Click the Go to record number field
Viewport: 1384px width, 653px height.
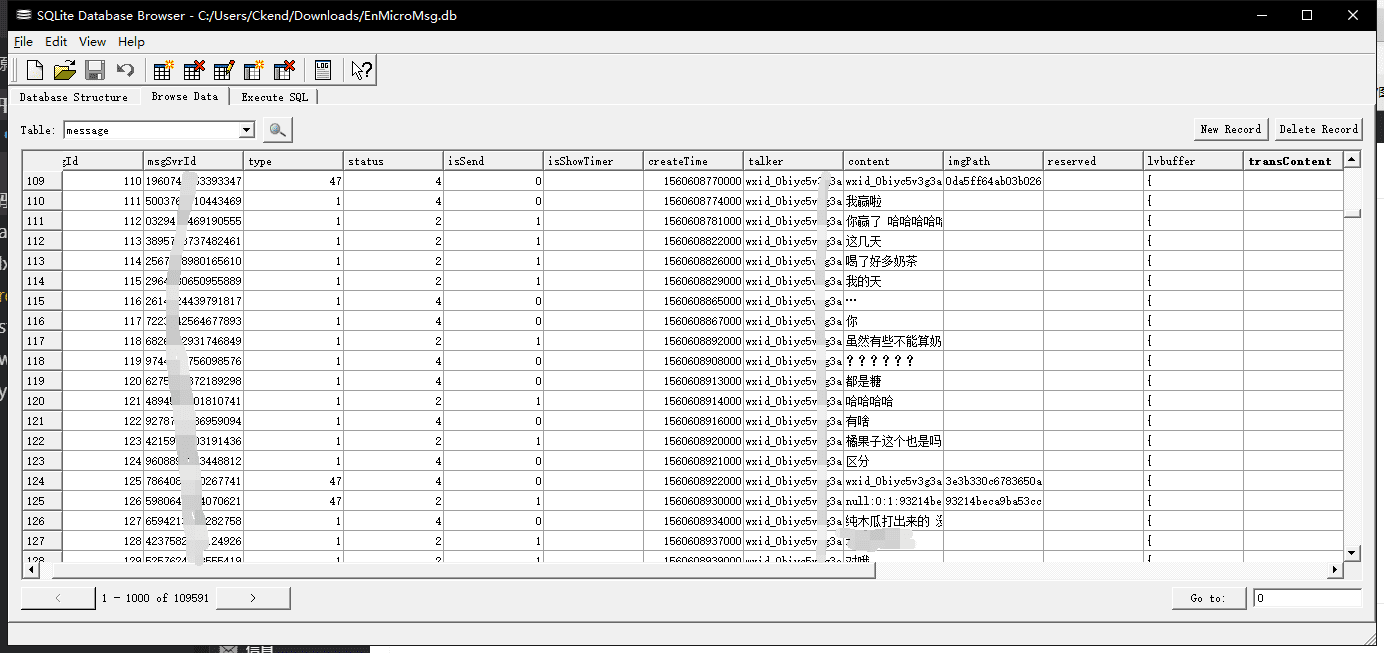point(1306,598)
